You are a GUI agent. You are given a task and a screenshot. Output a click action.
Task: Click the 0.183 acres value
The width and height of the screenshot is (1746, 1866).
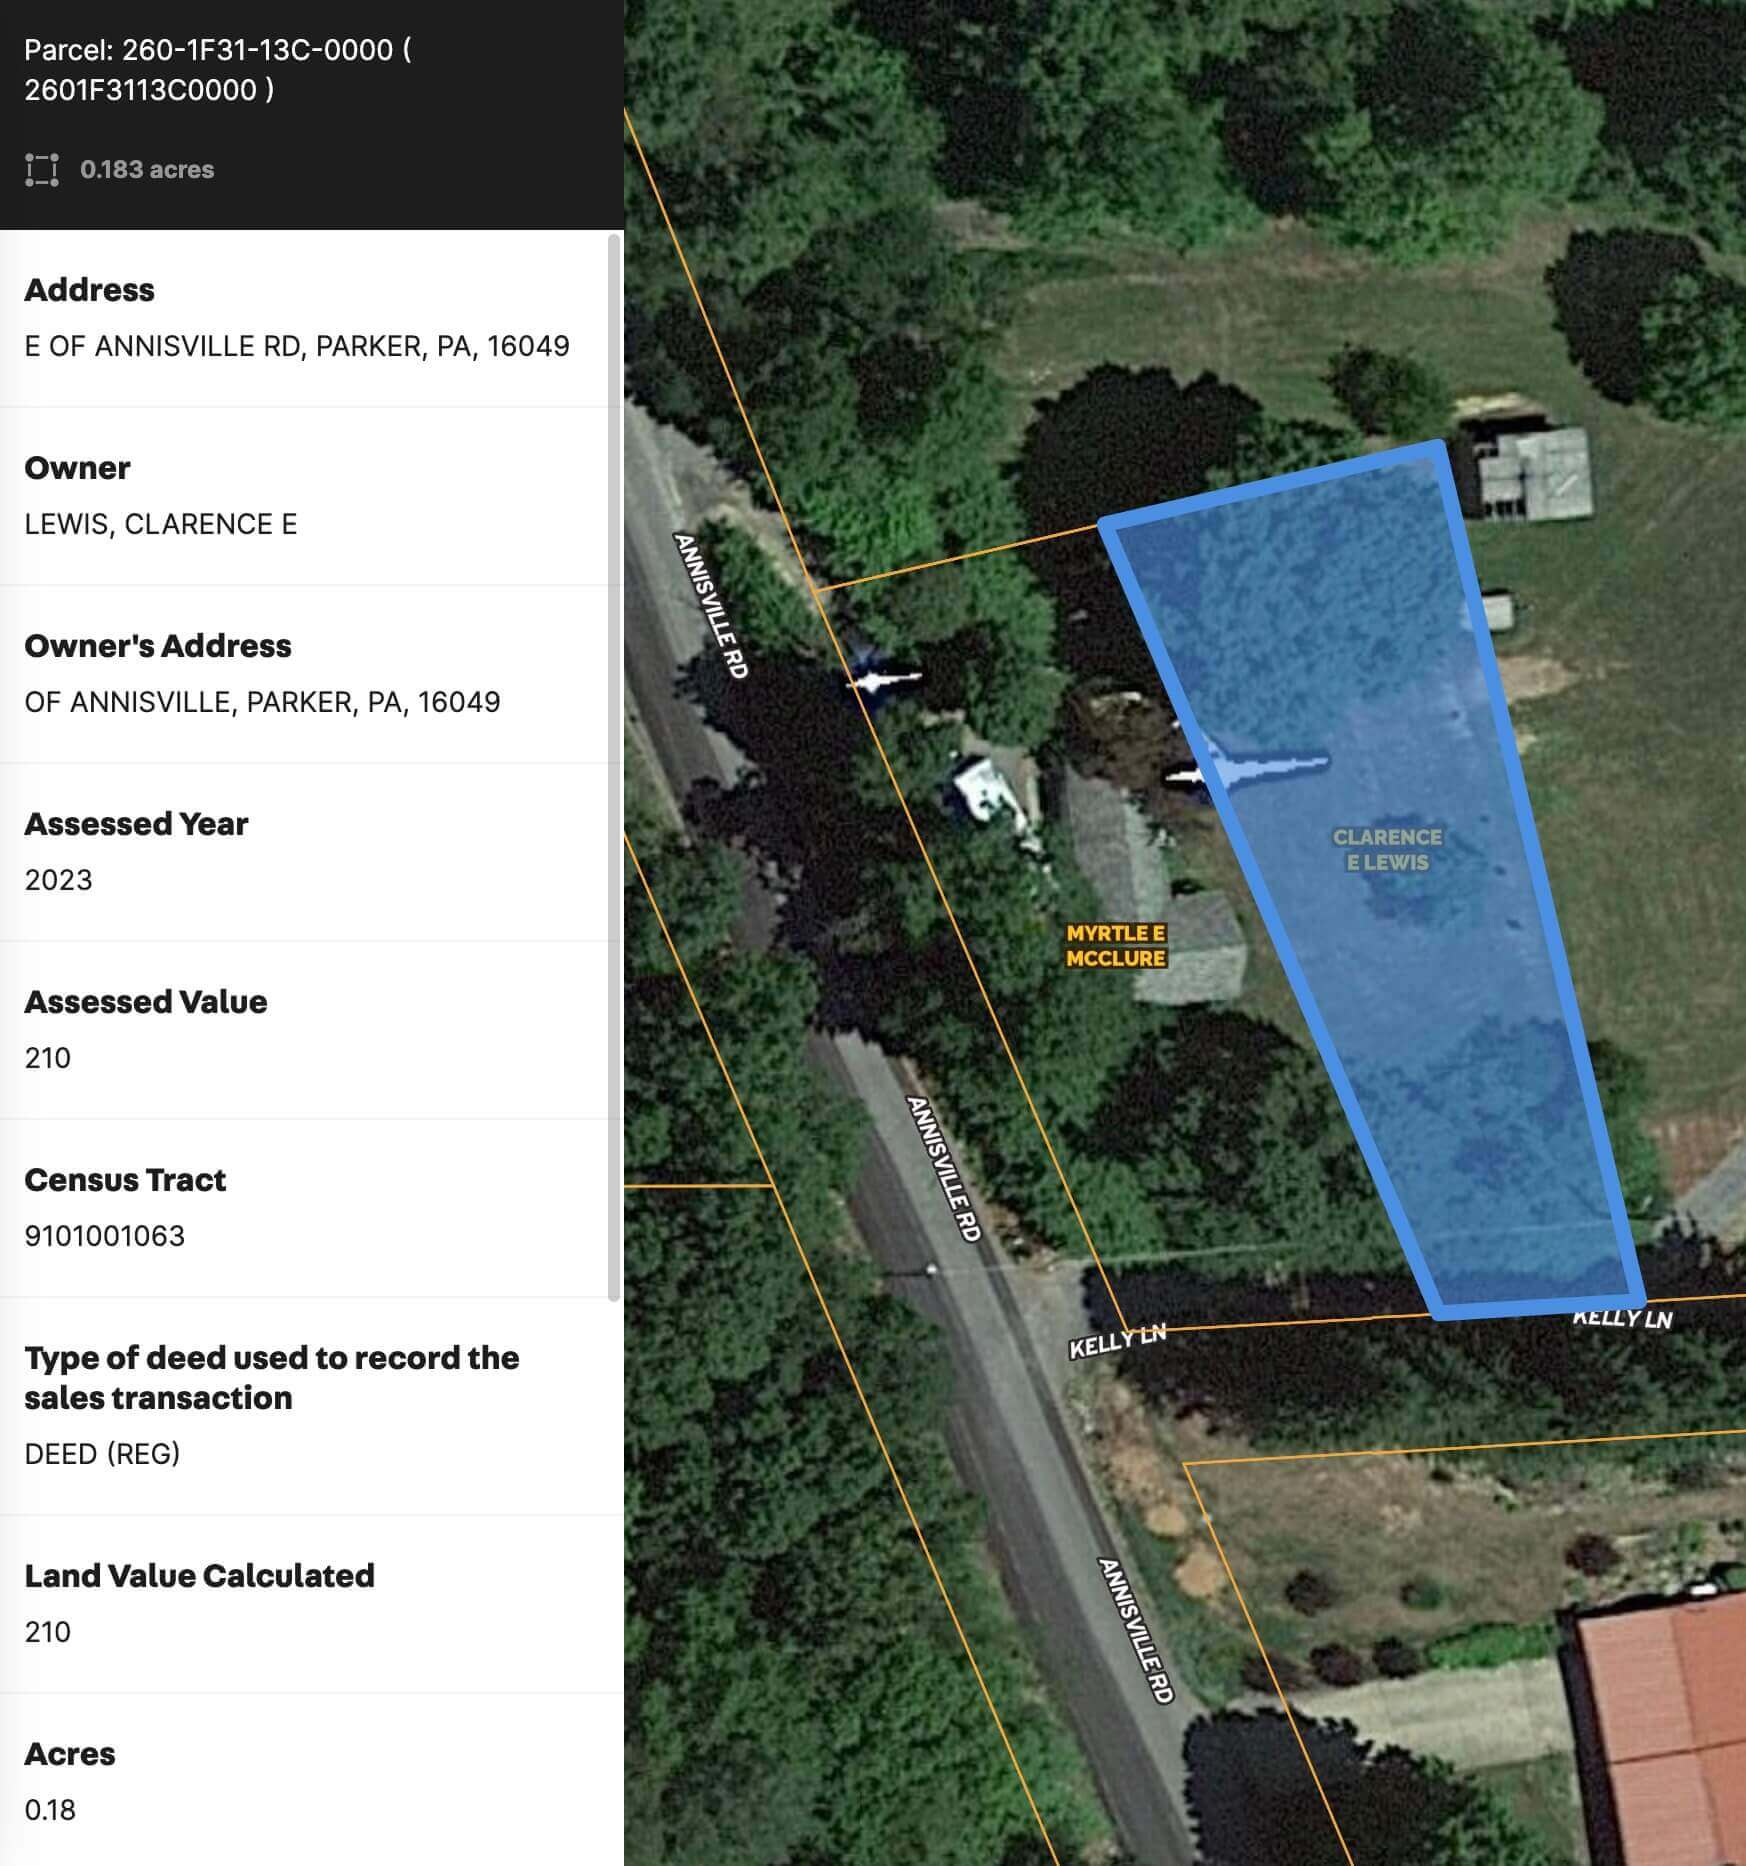146,170
